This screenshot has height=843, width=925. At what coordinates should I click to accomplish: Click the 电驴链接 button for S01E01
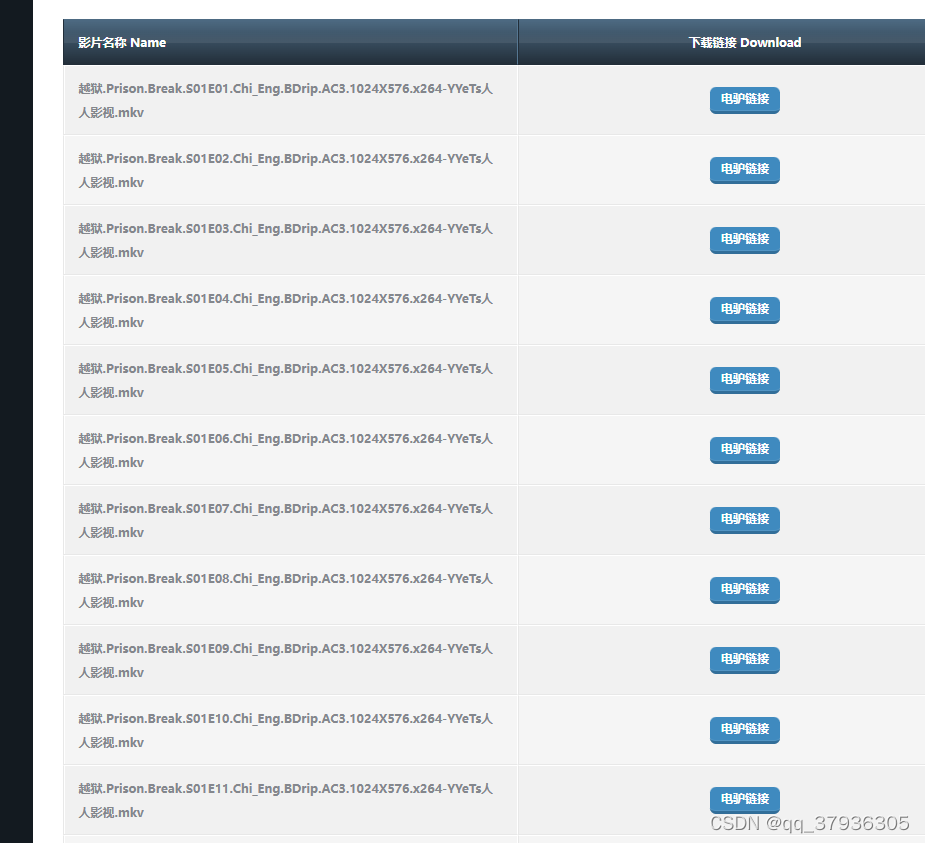click(x=744, y=100)
